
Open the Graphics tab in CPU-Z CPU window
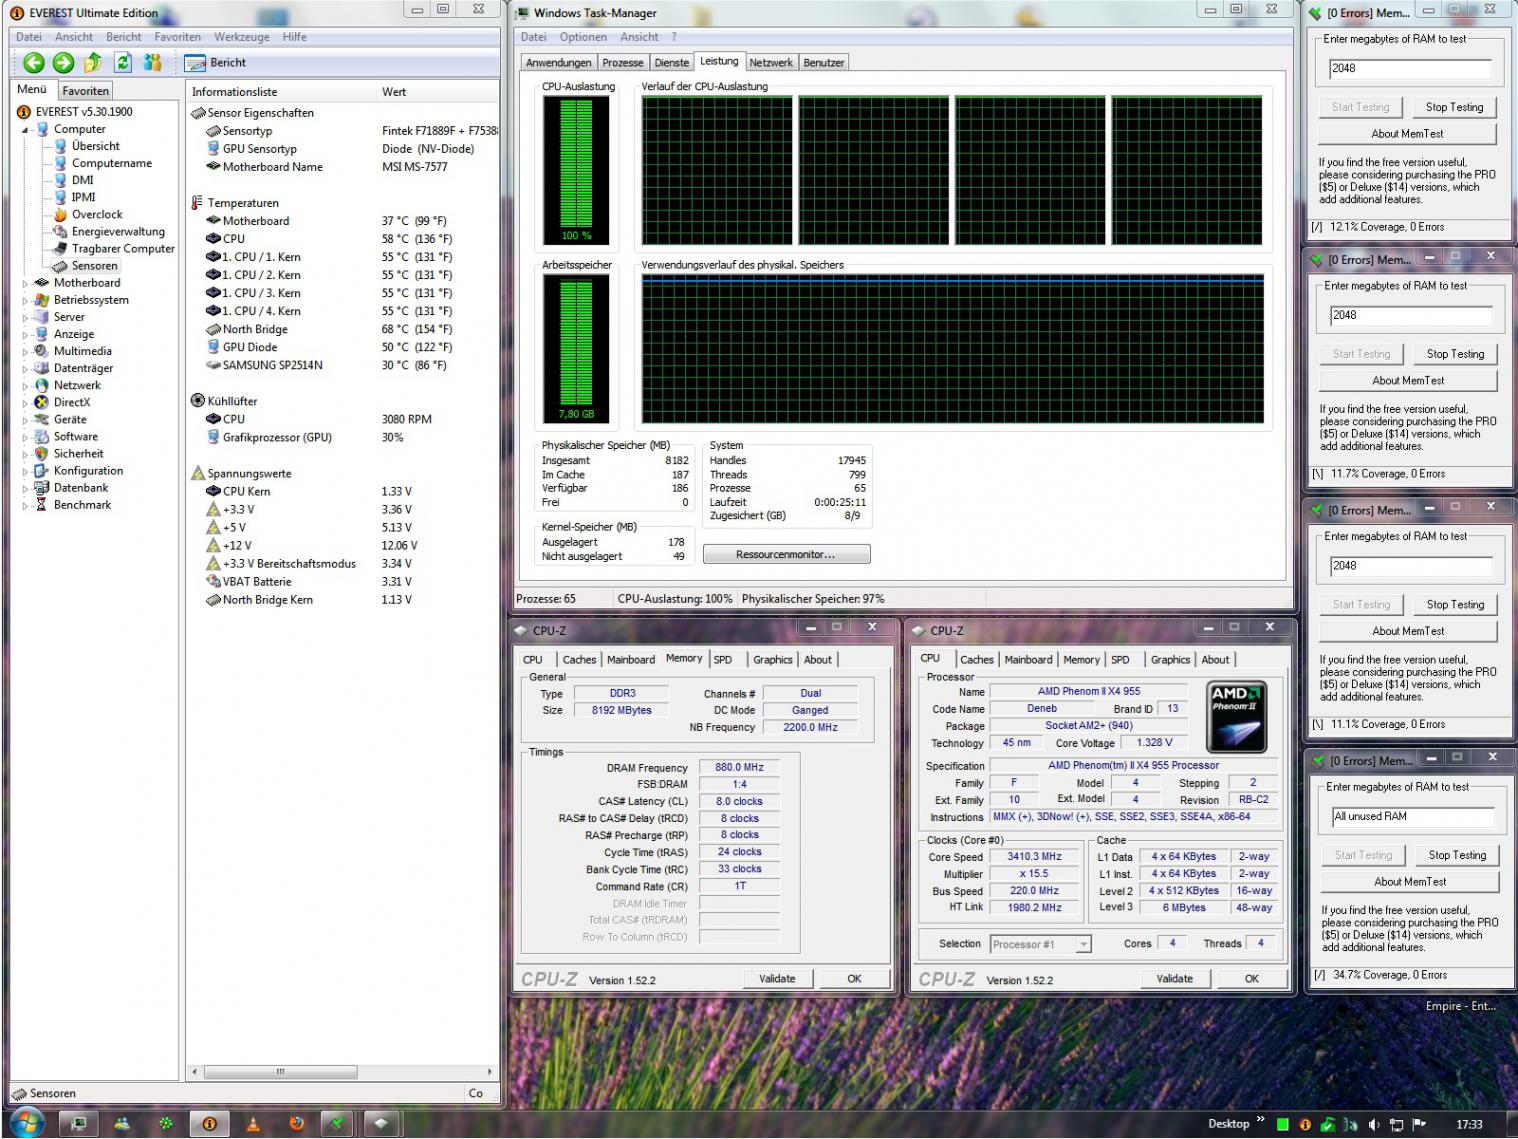pos(1170,660)
